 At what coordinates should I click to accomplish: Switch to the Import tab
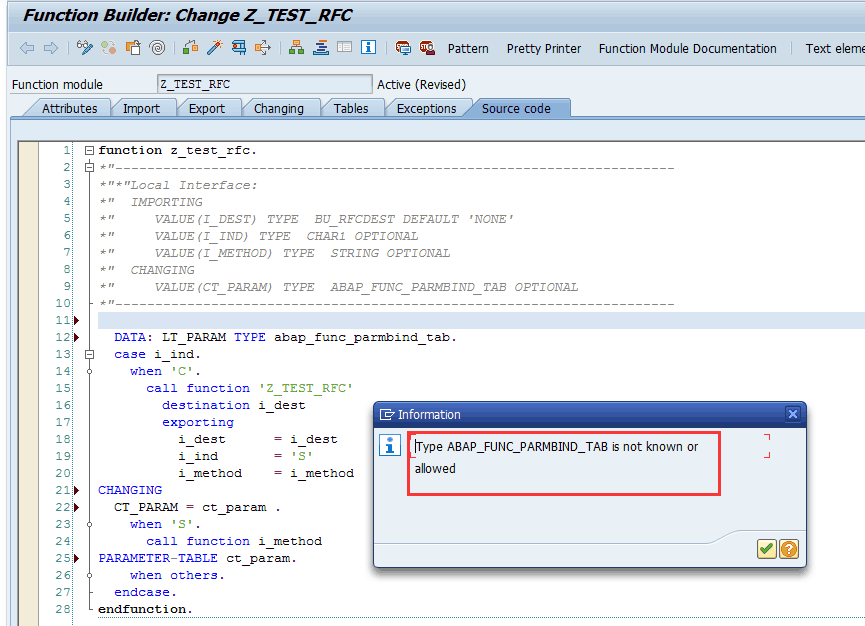tap(141, 108)
